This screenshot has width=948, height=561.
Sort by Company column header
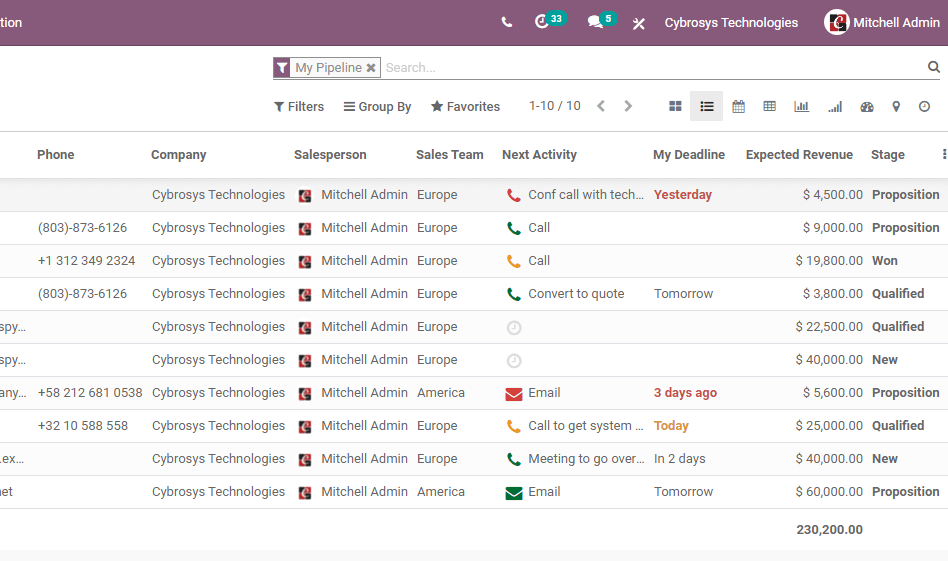coord(178,155)
